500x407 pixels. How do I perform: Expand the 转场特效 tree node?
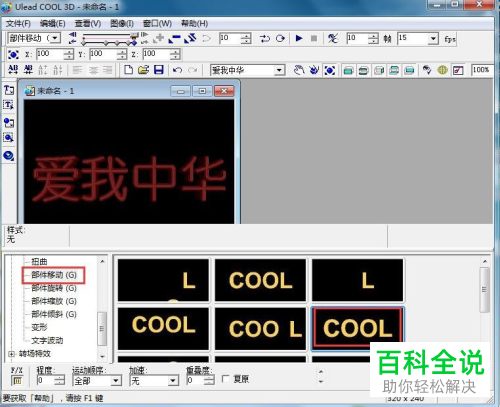pyautogui.click(x=11, y=354)
